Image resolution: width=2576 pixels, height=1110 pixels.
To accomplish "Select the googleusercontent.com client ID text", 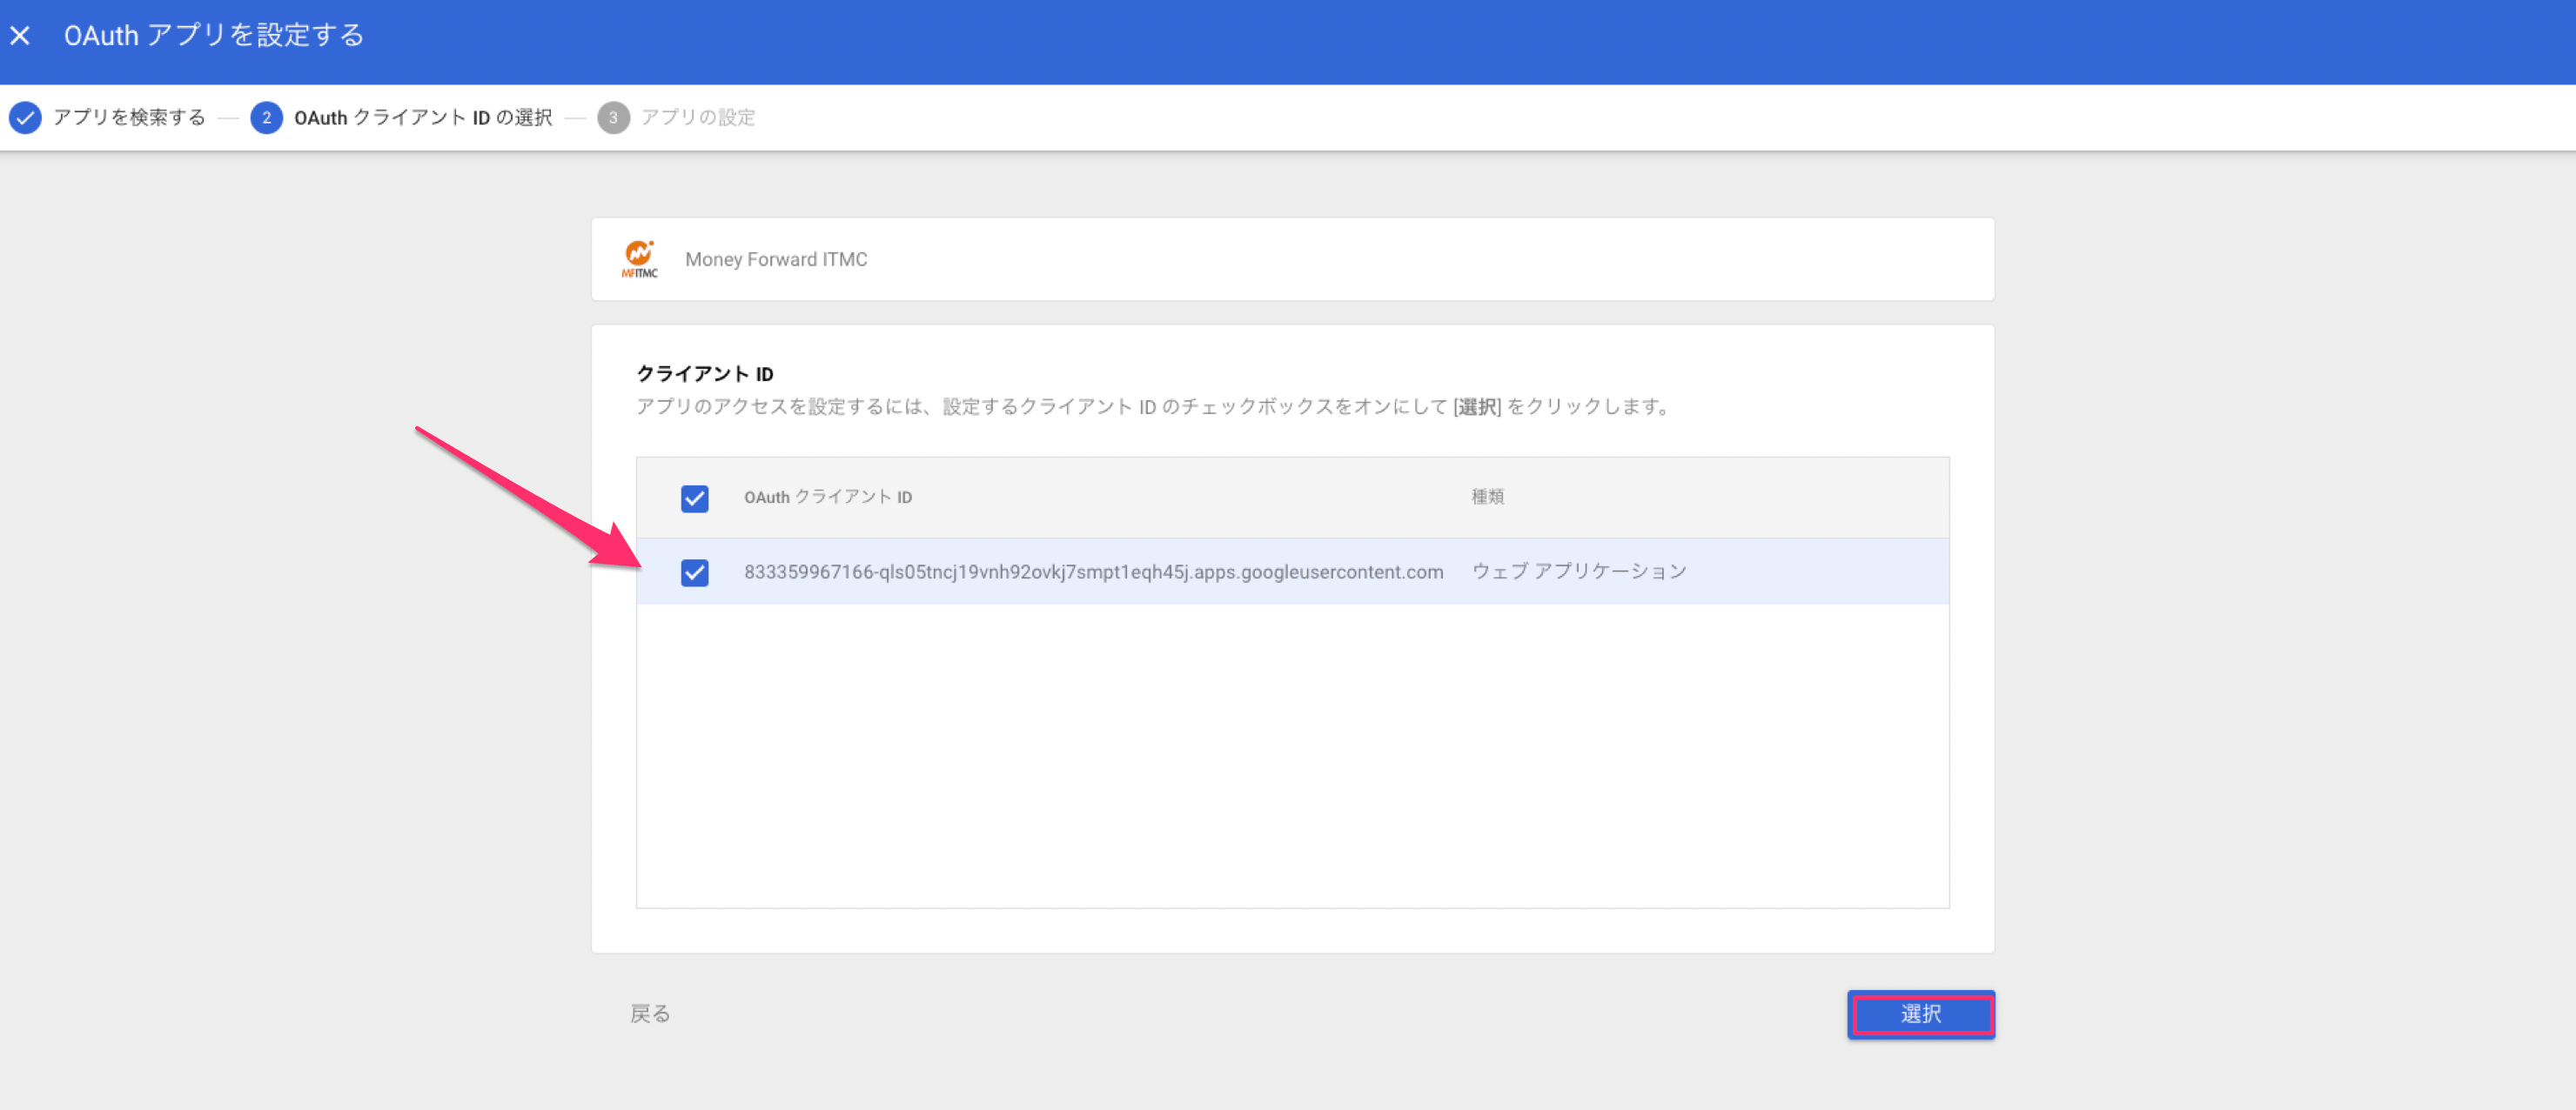I will (1093, 572).
